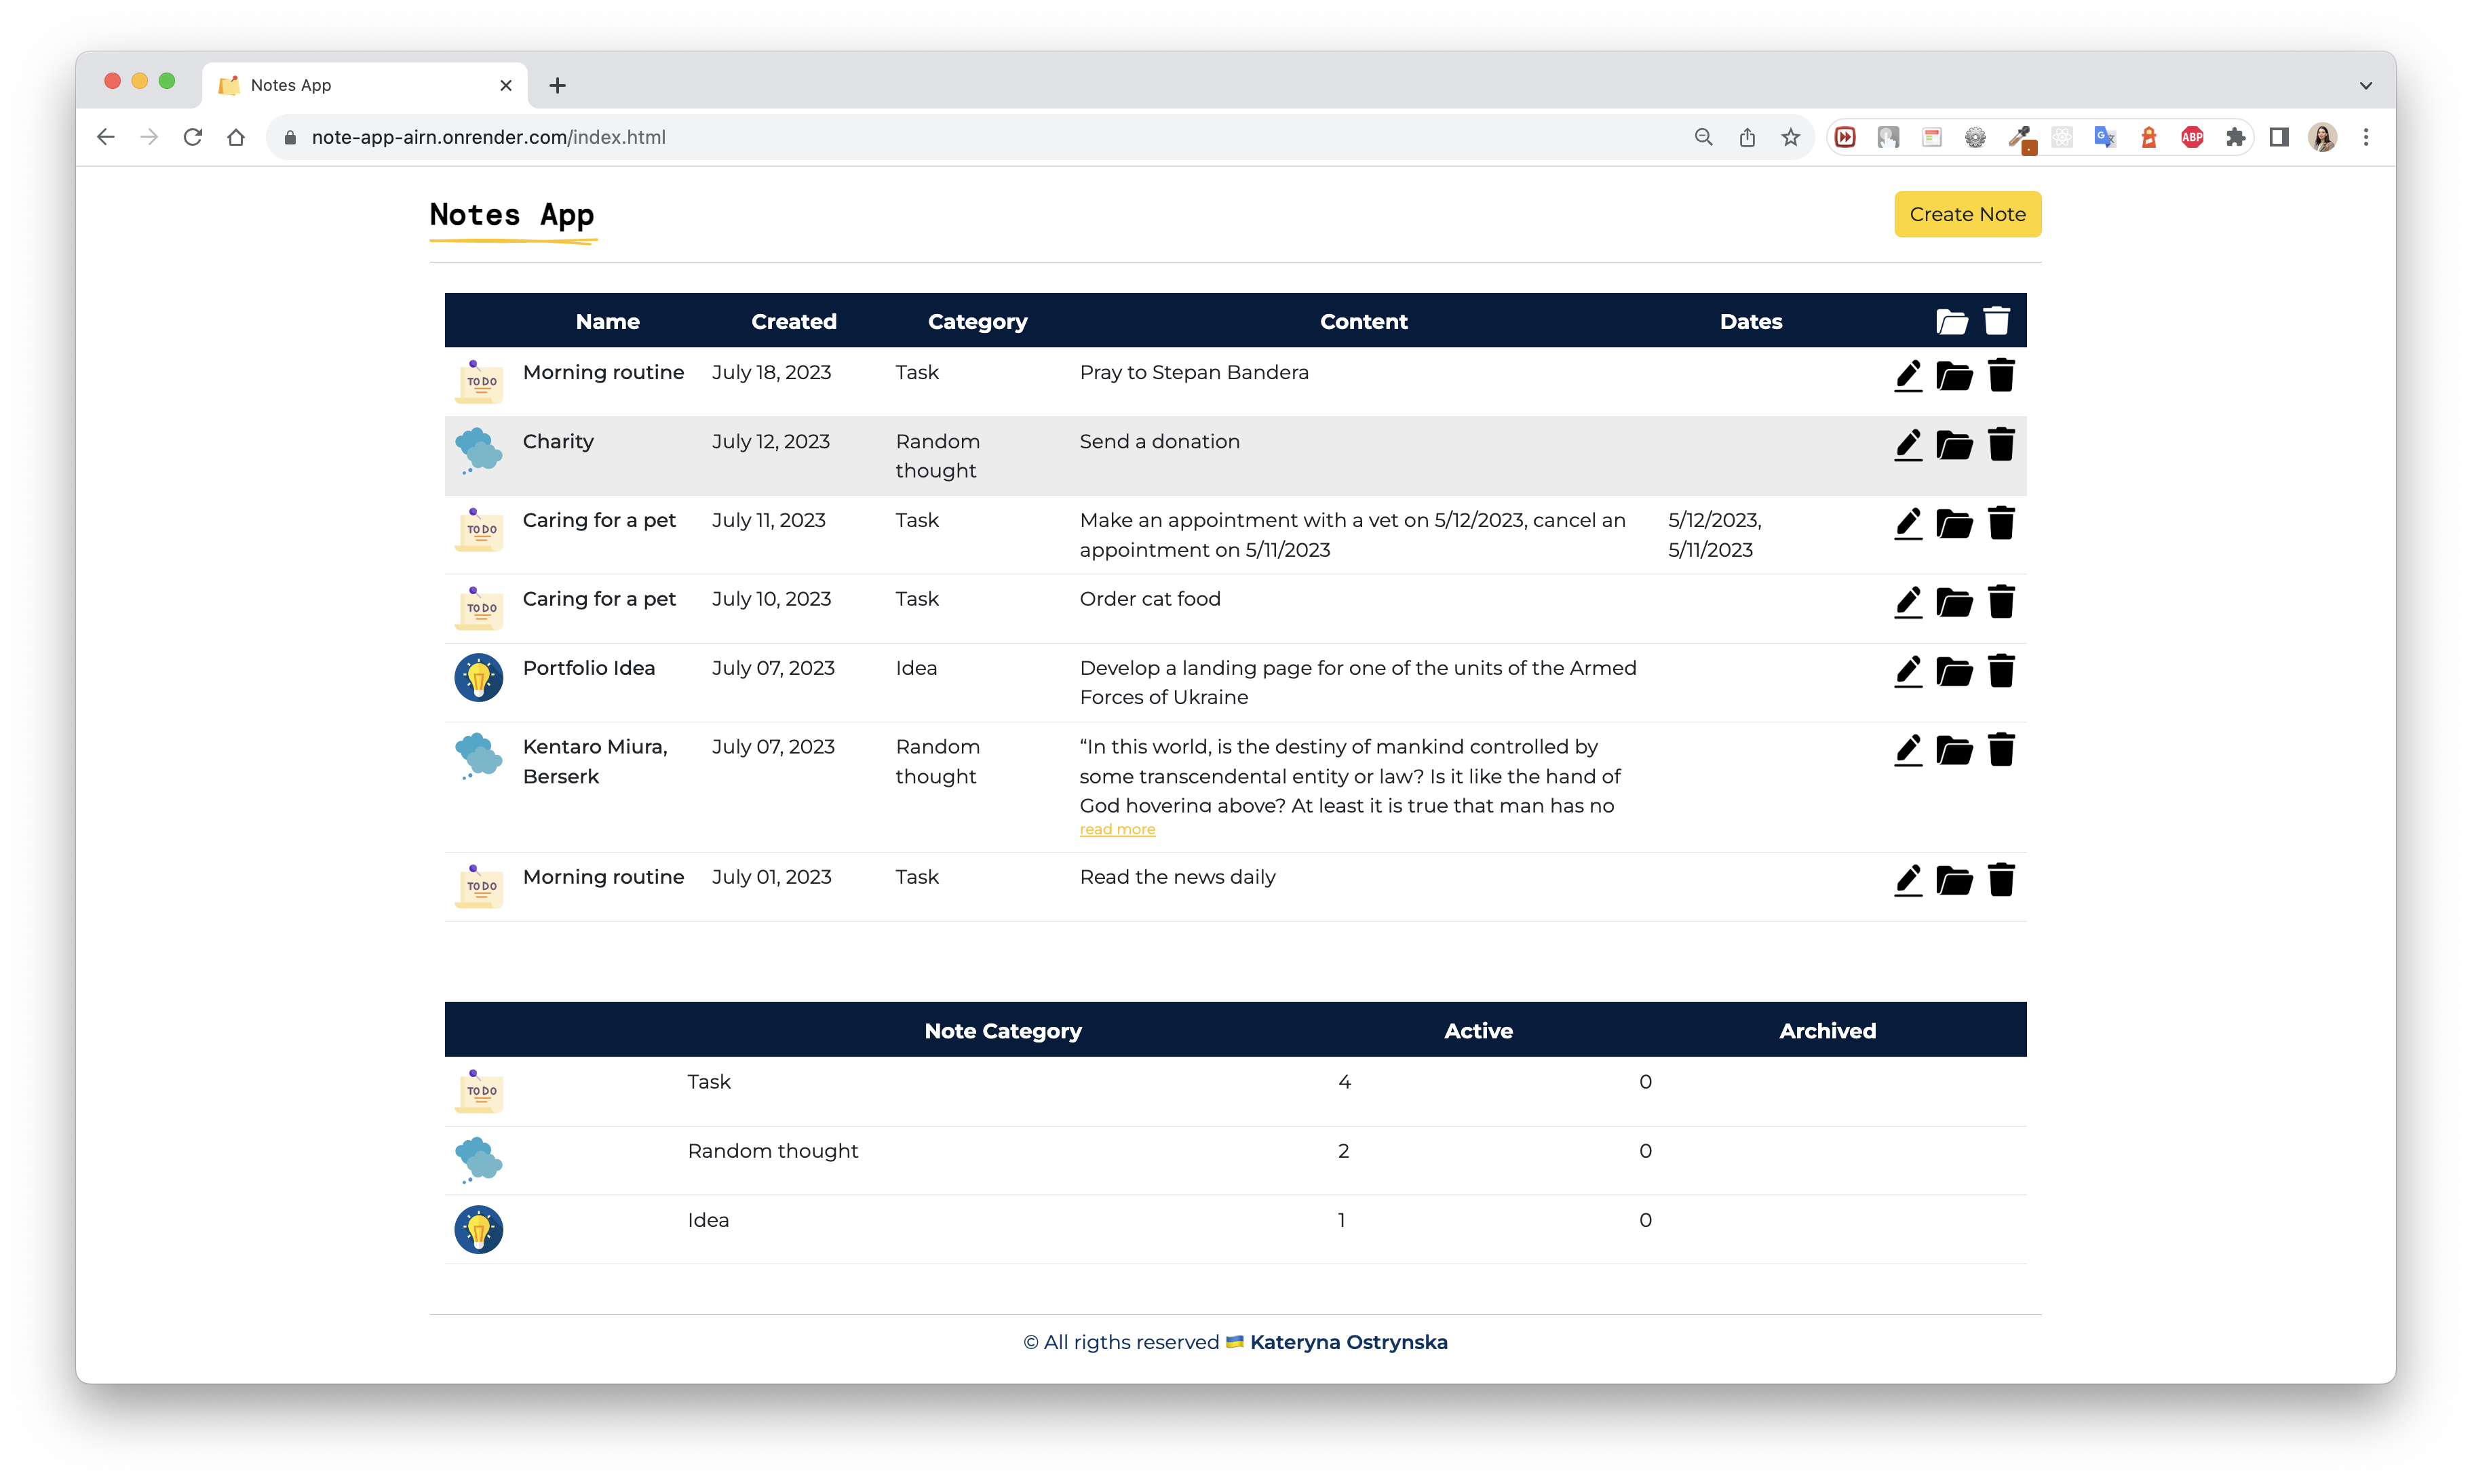Image resolution: width=2472 pixels, height=1484 pixels.
Task: Edit the Charity note
Action: tap(1908, 445)
